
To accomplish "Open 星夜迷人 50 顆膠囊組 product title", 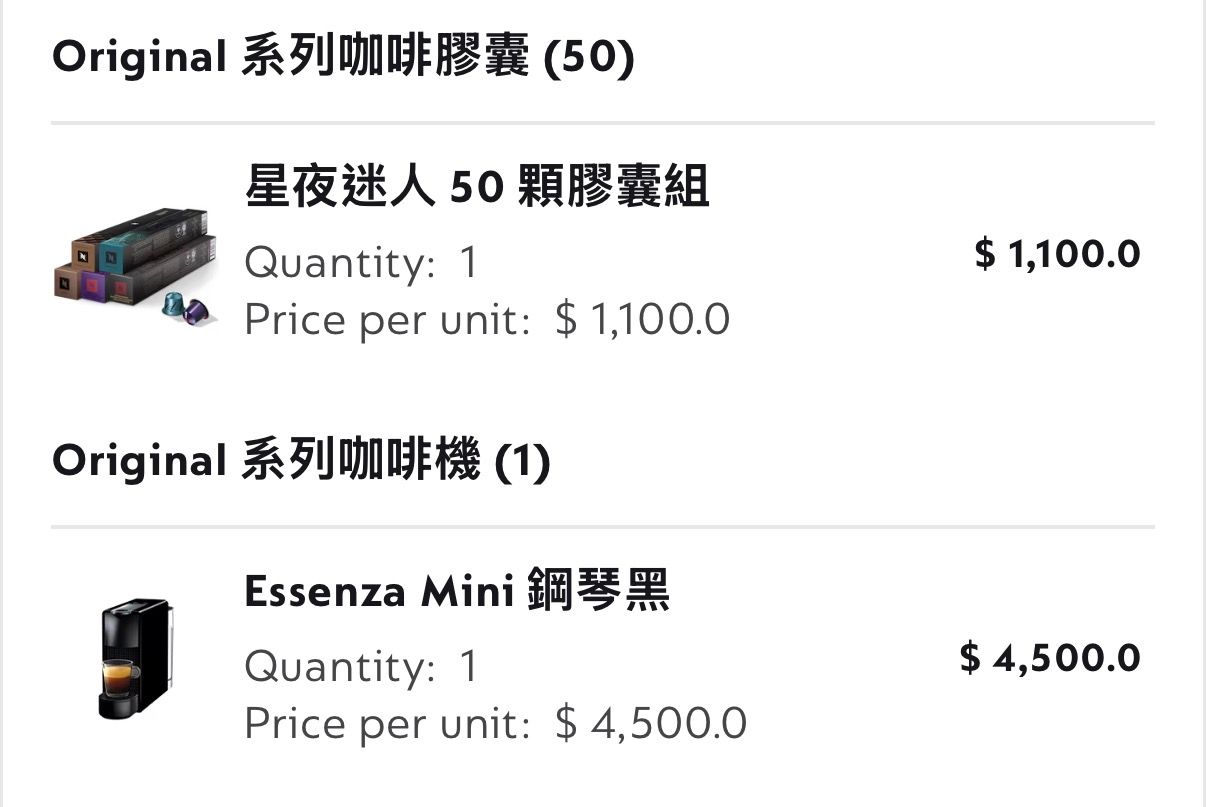I will 476,186.
